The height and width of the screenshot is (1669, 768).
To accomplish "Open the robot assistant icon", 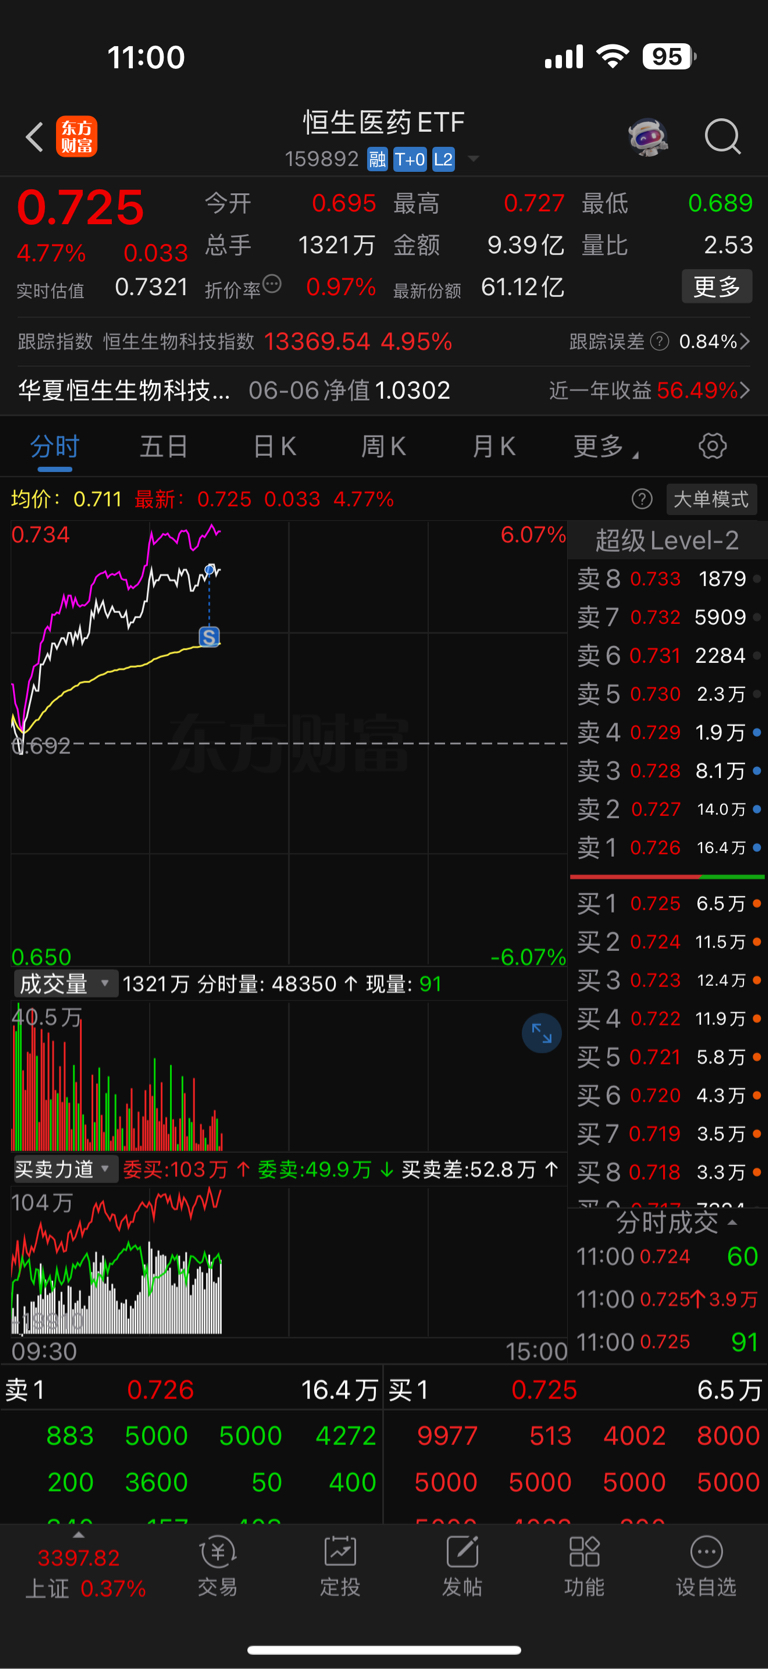I will tap(648, 137).
